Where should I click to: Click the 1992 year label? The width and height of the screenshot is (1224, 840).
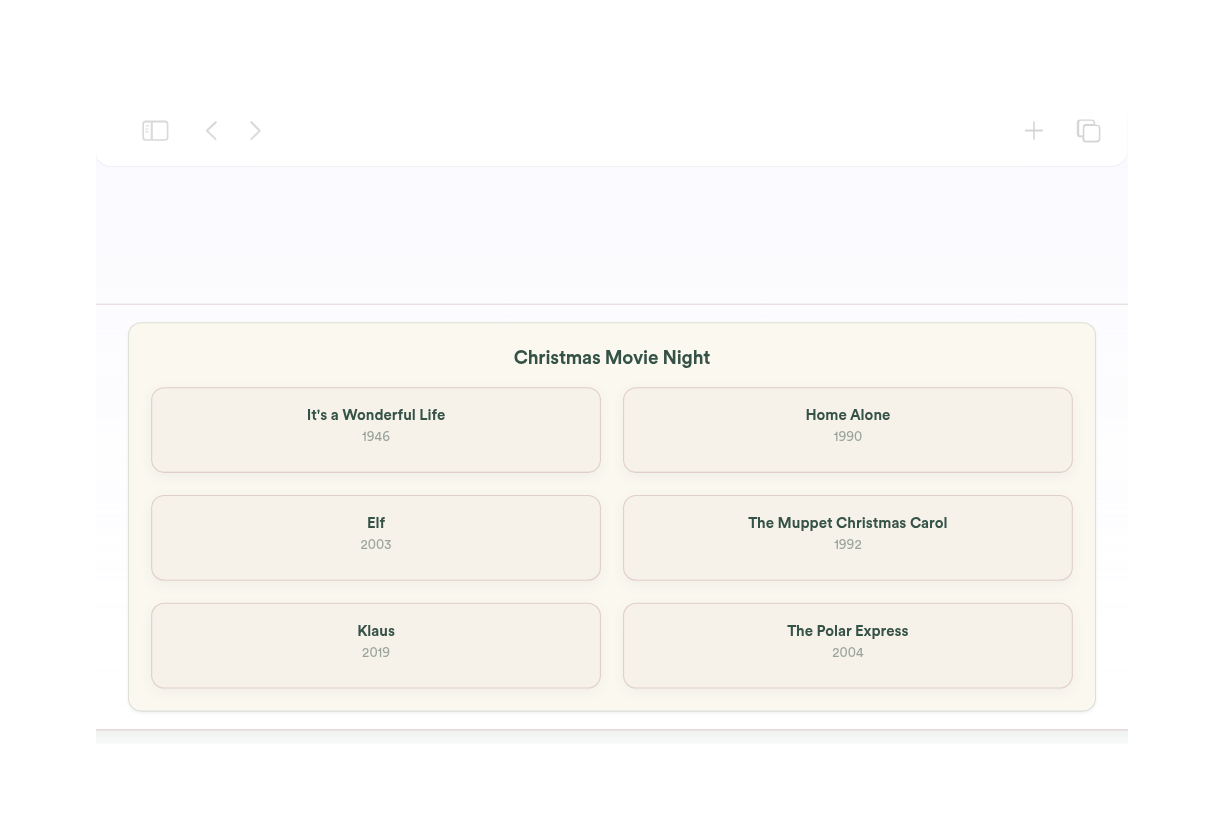(x=848, y=545)
